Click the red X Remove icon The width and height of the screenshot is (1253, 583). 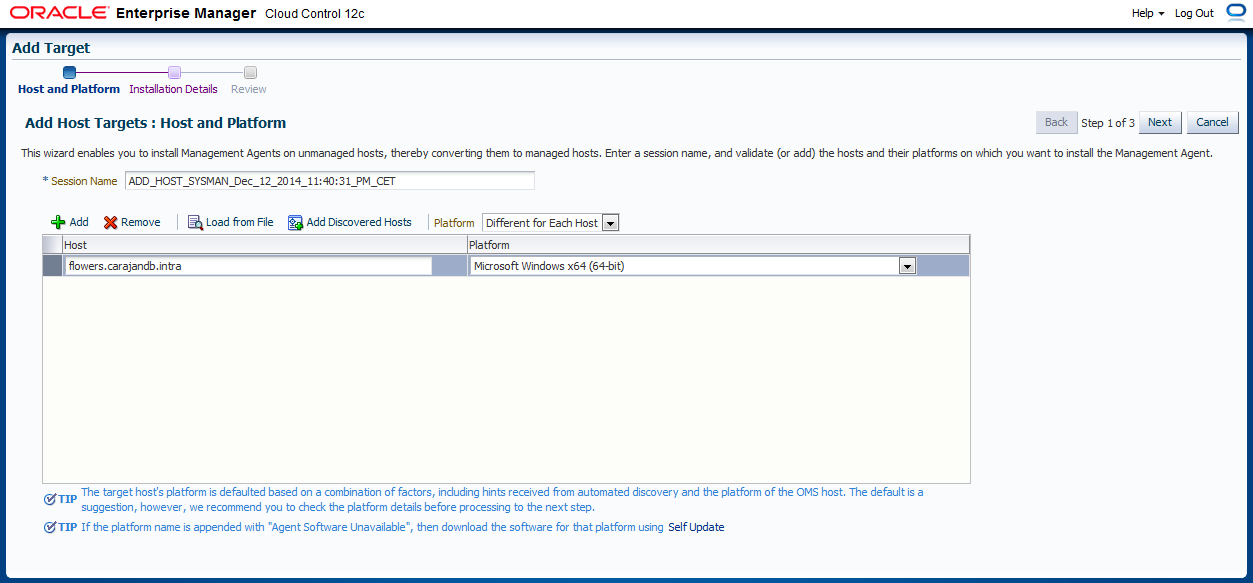[111, 223]
